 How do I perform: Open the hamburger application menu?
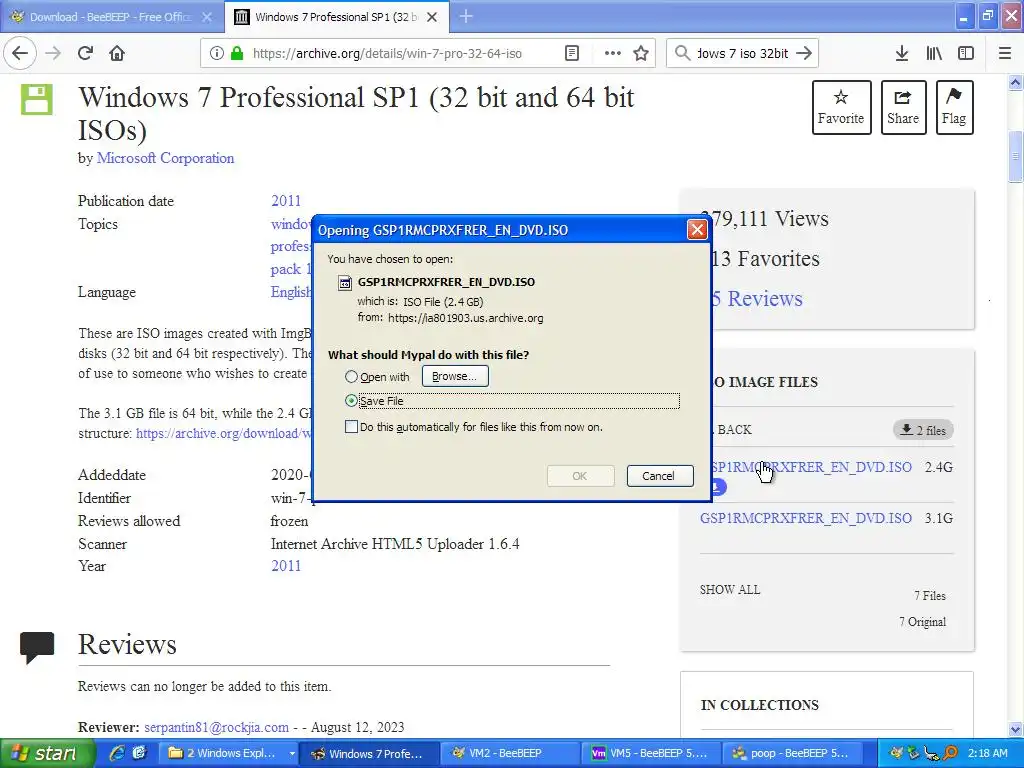[1004, 54]
